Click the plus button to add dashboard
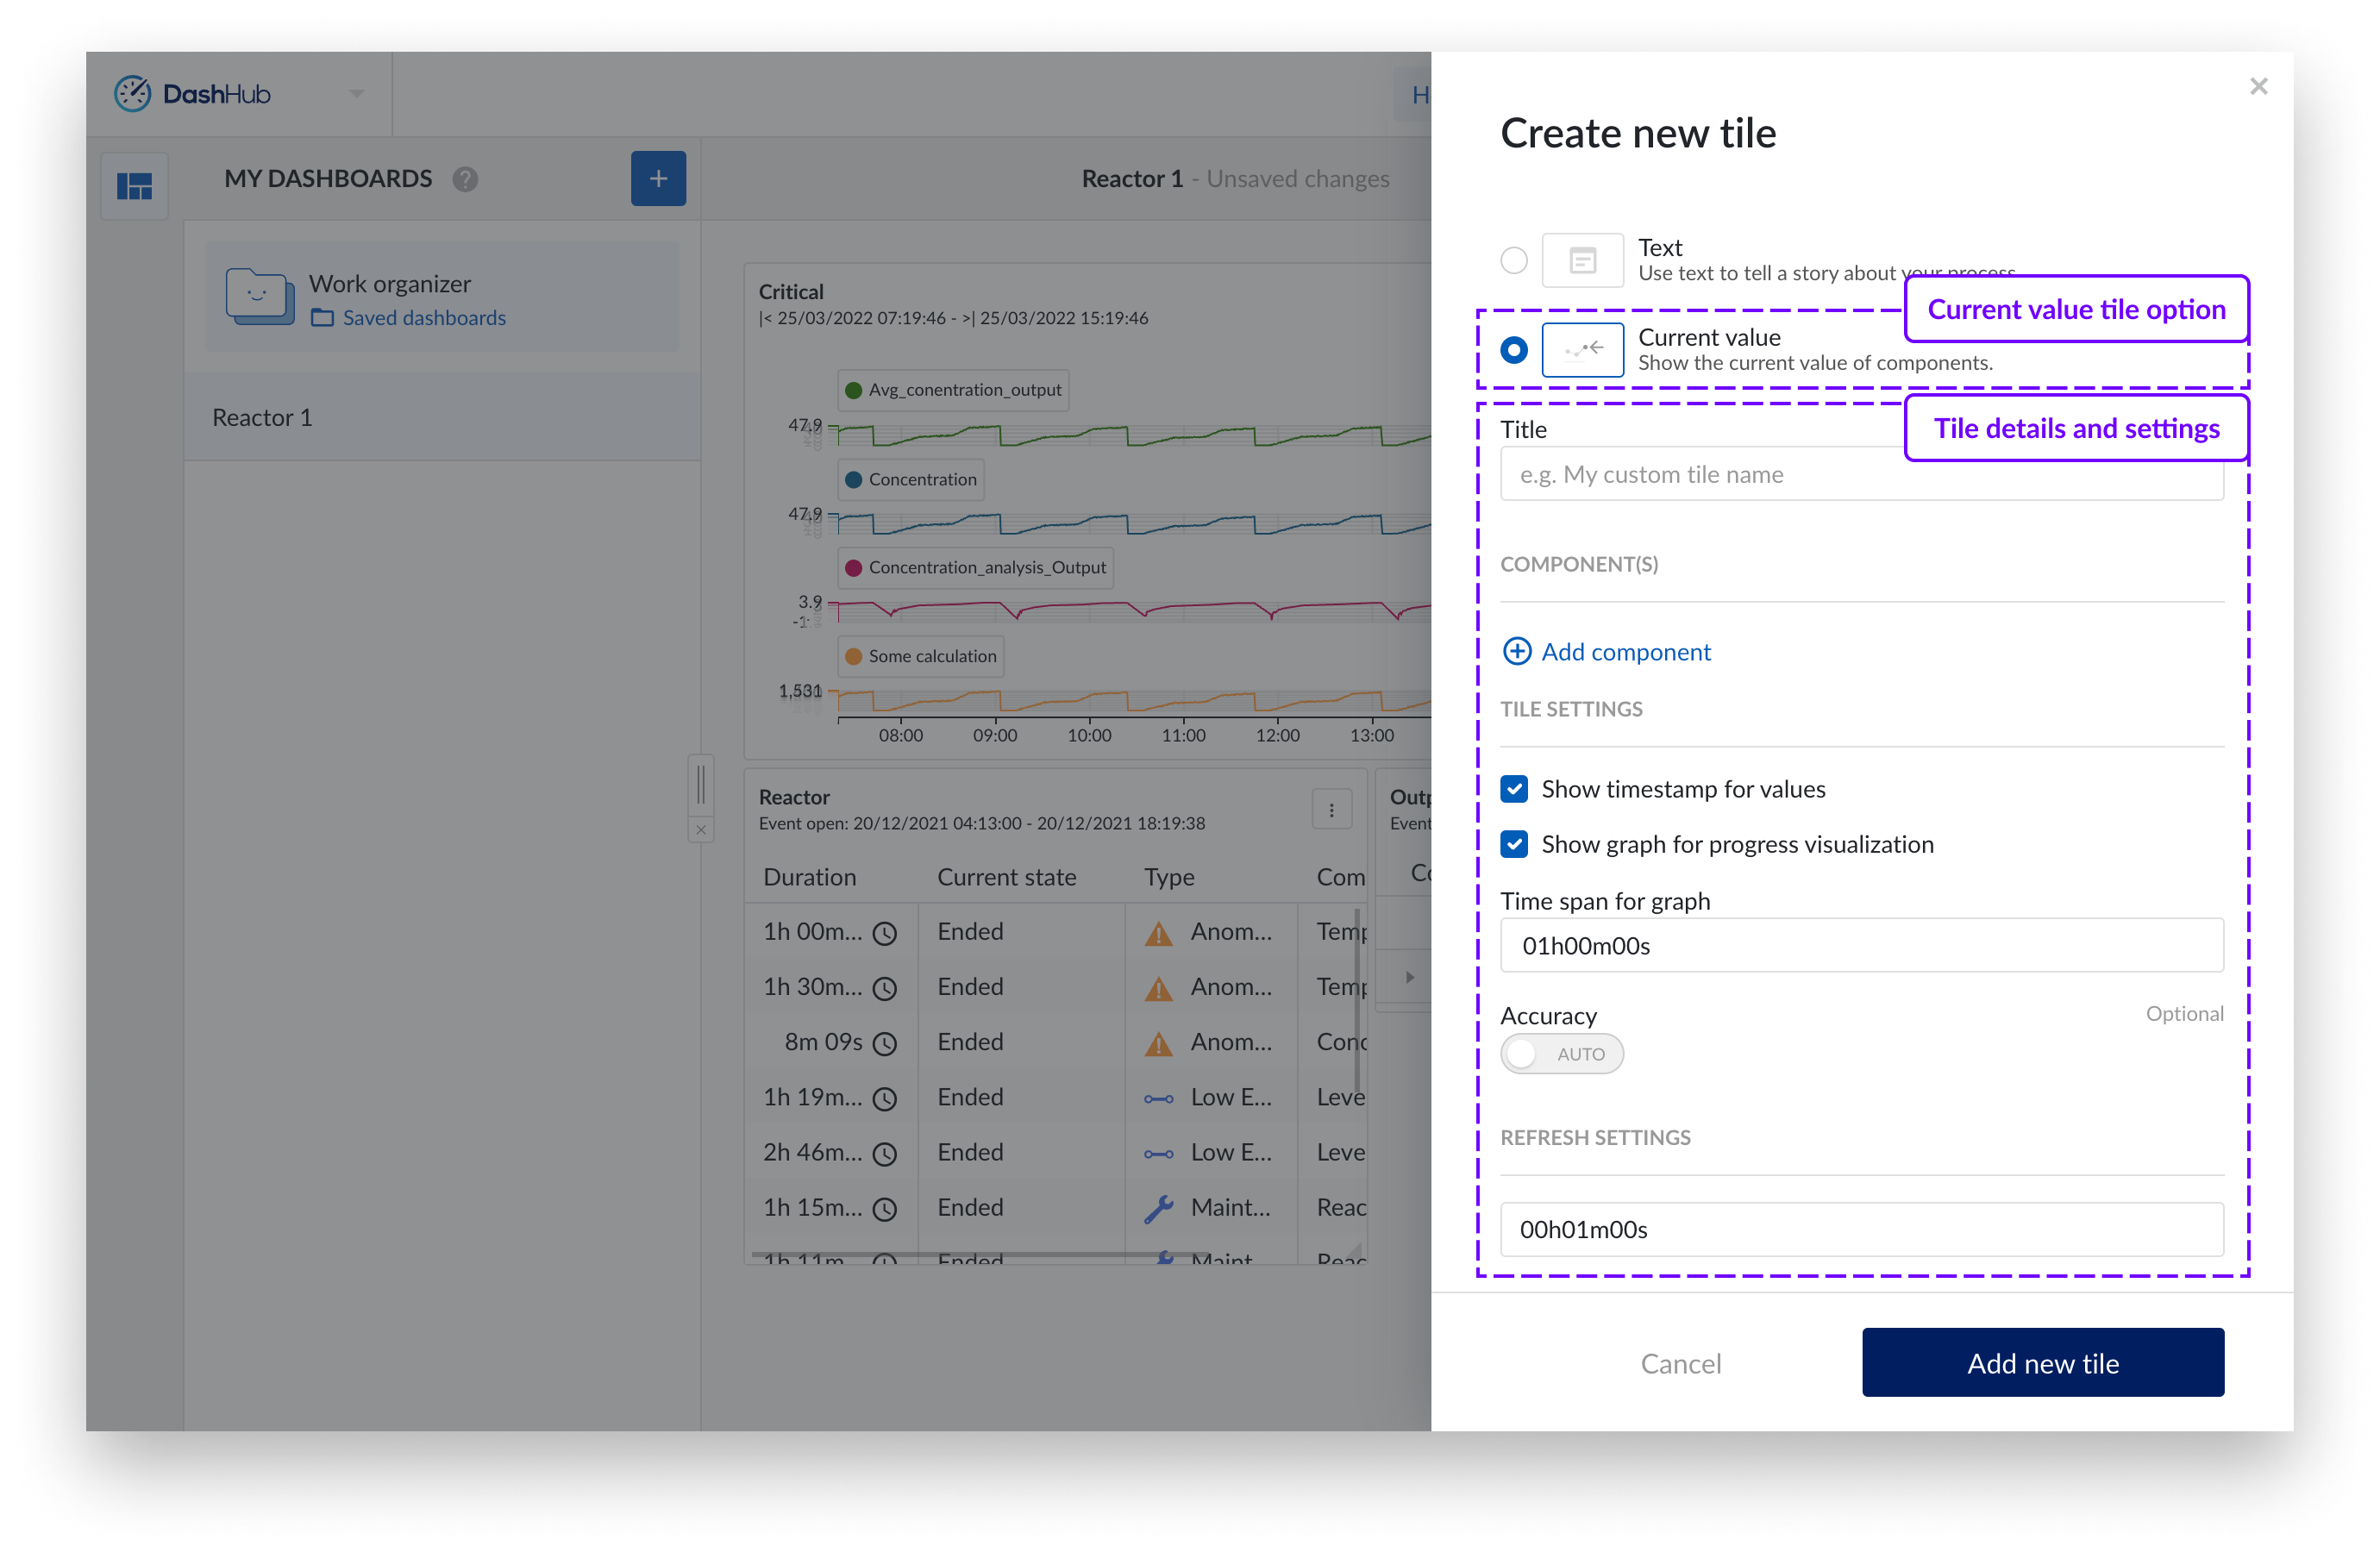 (658, 179)
